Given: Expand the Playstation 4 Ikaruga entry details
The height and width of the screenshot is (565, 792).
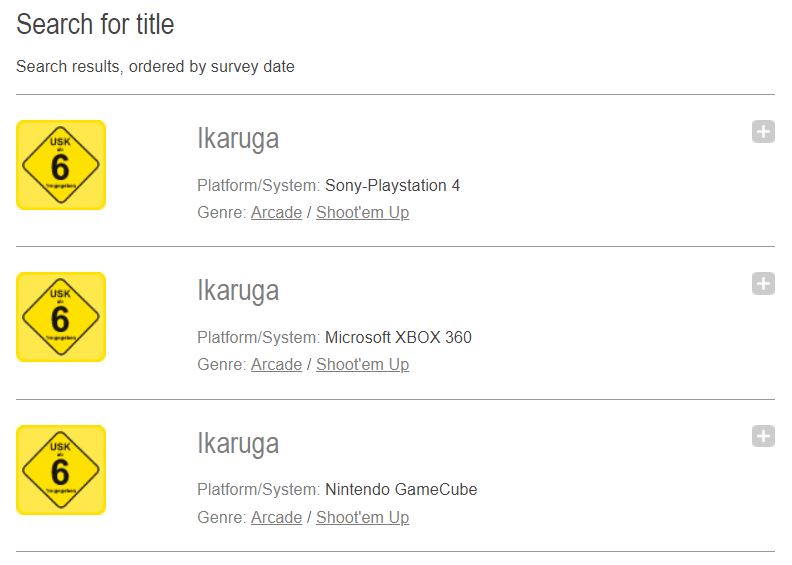Looking at the screenshot, I should tap(763, 132).
